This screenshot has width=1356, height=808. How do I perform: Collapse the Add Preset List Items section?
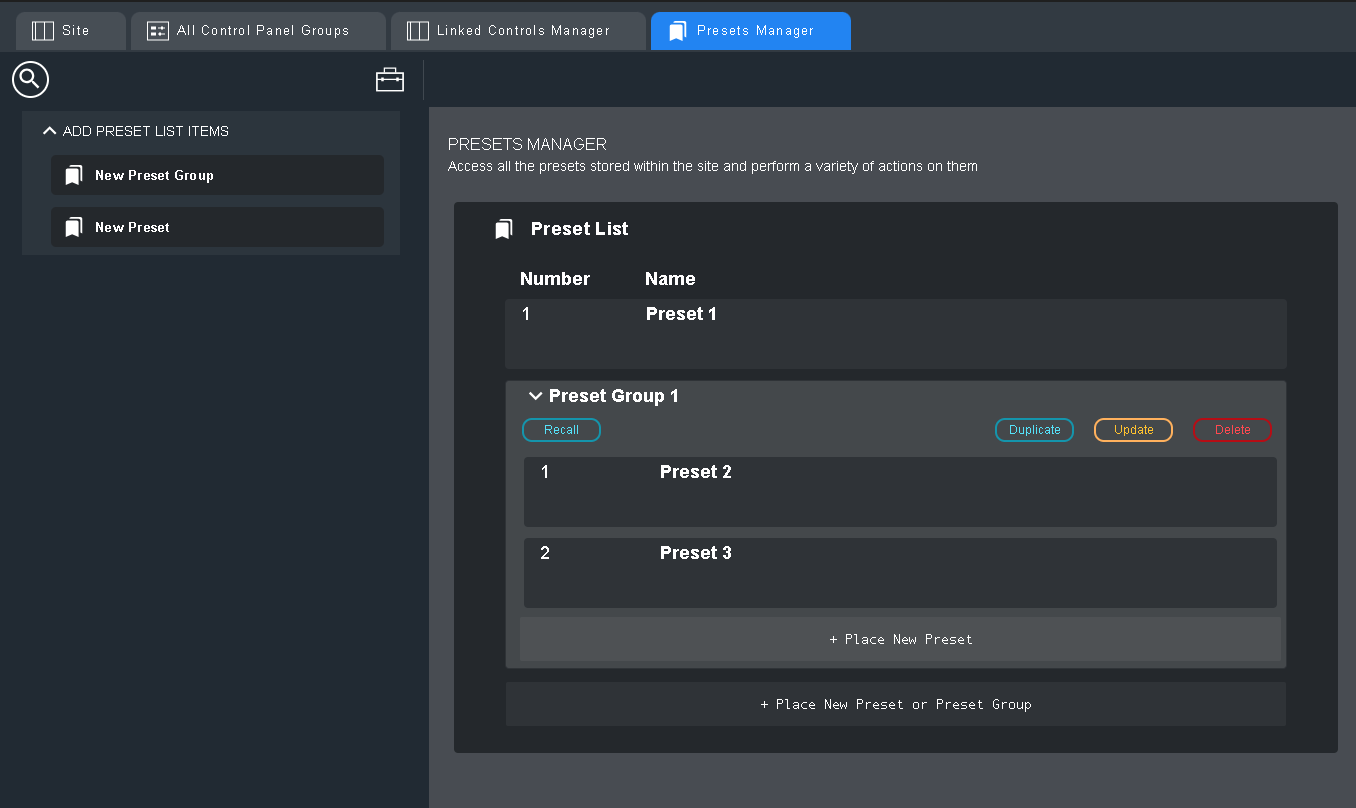pos(50,131)
